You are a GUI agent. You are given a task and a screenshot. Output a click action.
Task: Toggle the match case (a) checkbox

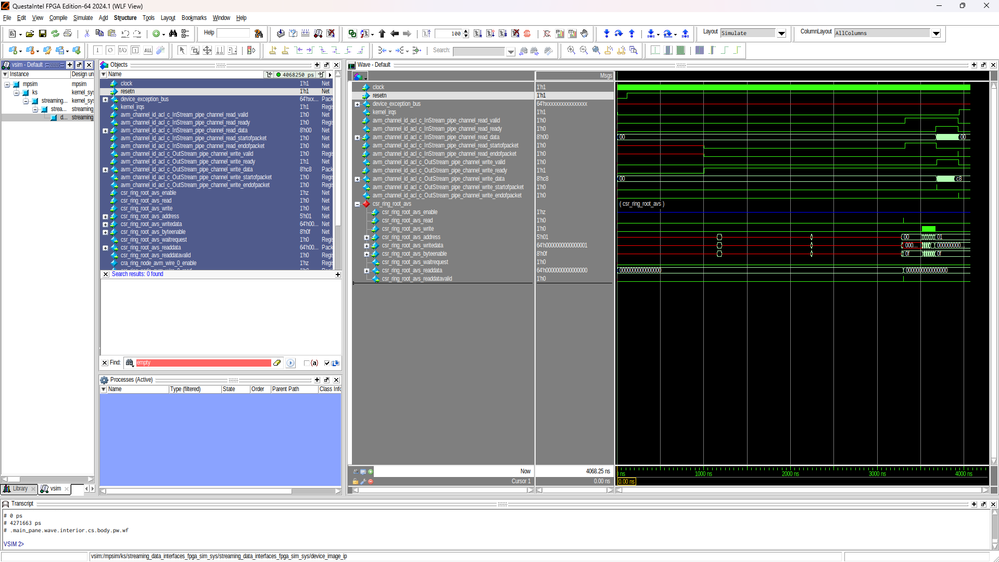307,363
